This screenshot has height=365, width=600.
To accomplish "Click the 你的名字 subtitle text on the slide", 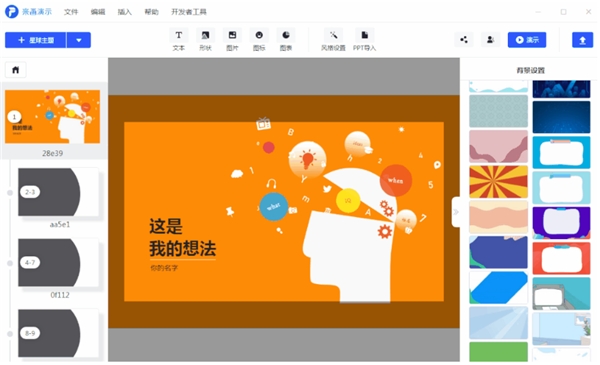I will coord(164,268).
